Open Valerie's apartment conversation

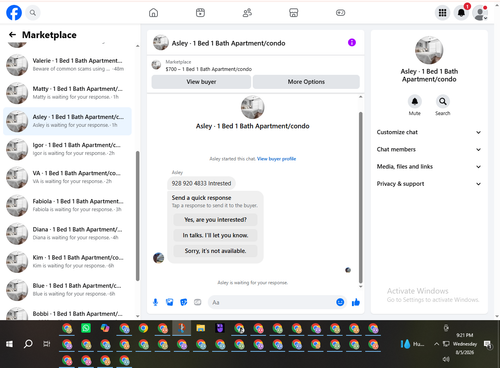click(67, 65)
